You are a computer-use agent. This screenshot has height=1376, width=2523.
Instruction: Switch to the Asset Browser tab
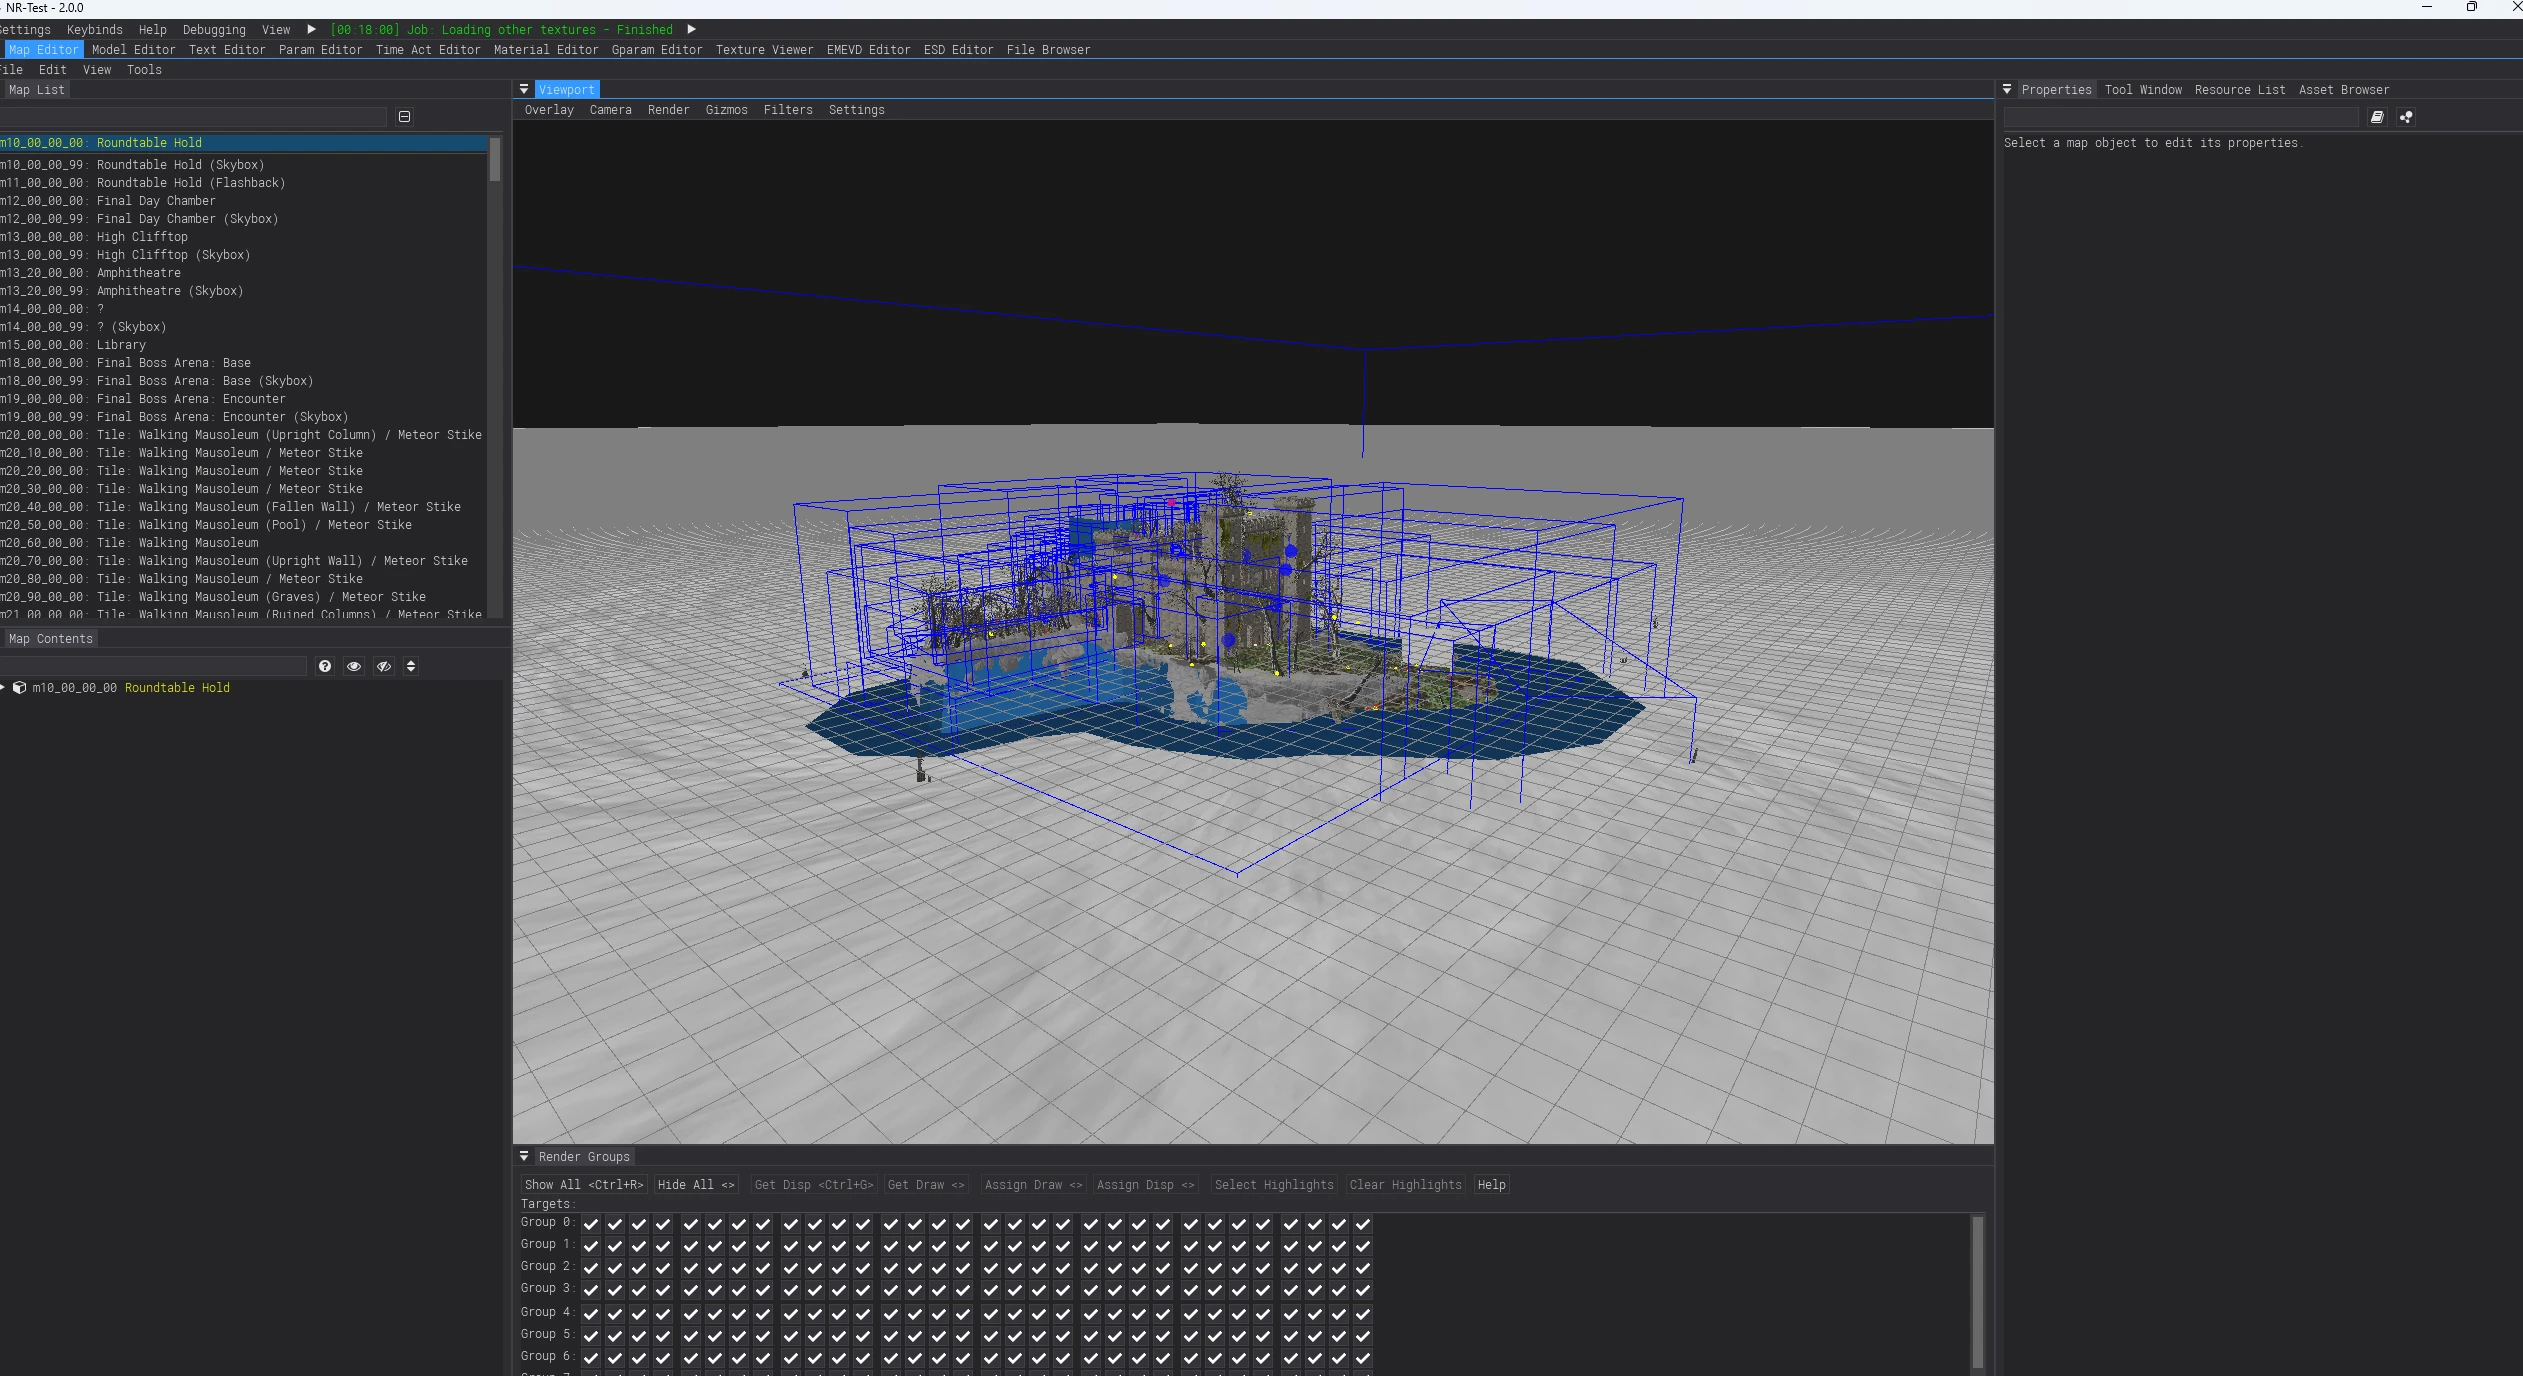(x=2343, y=90)
